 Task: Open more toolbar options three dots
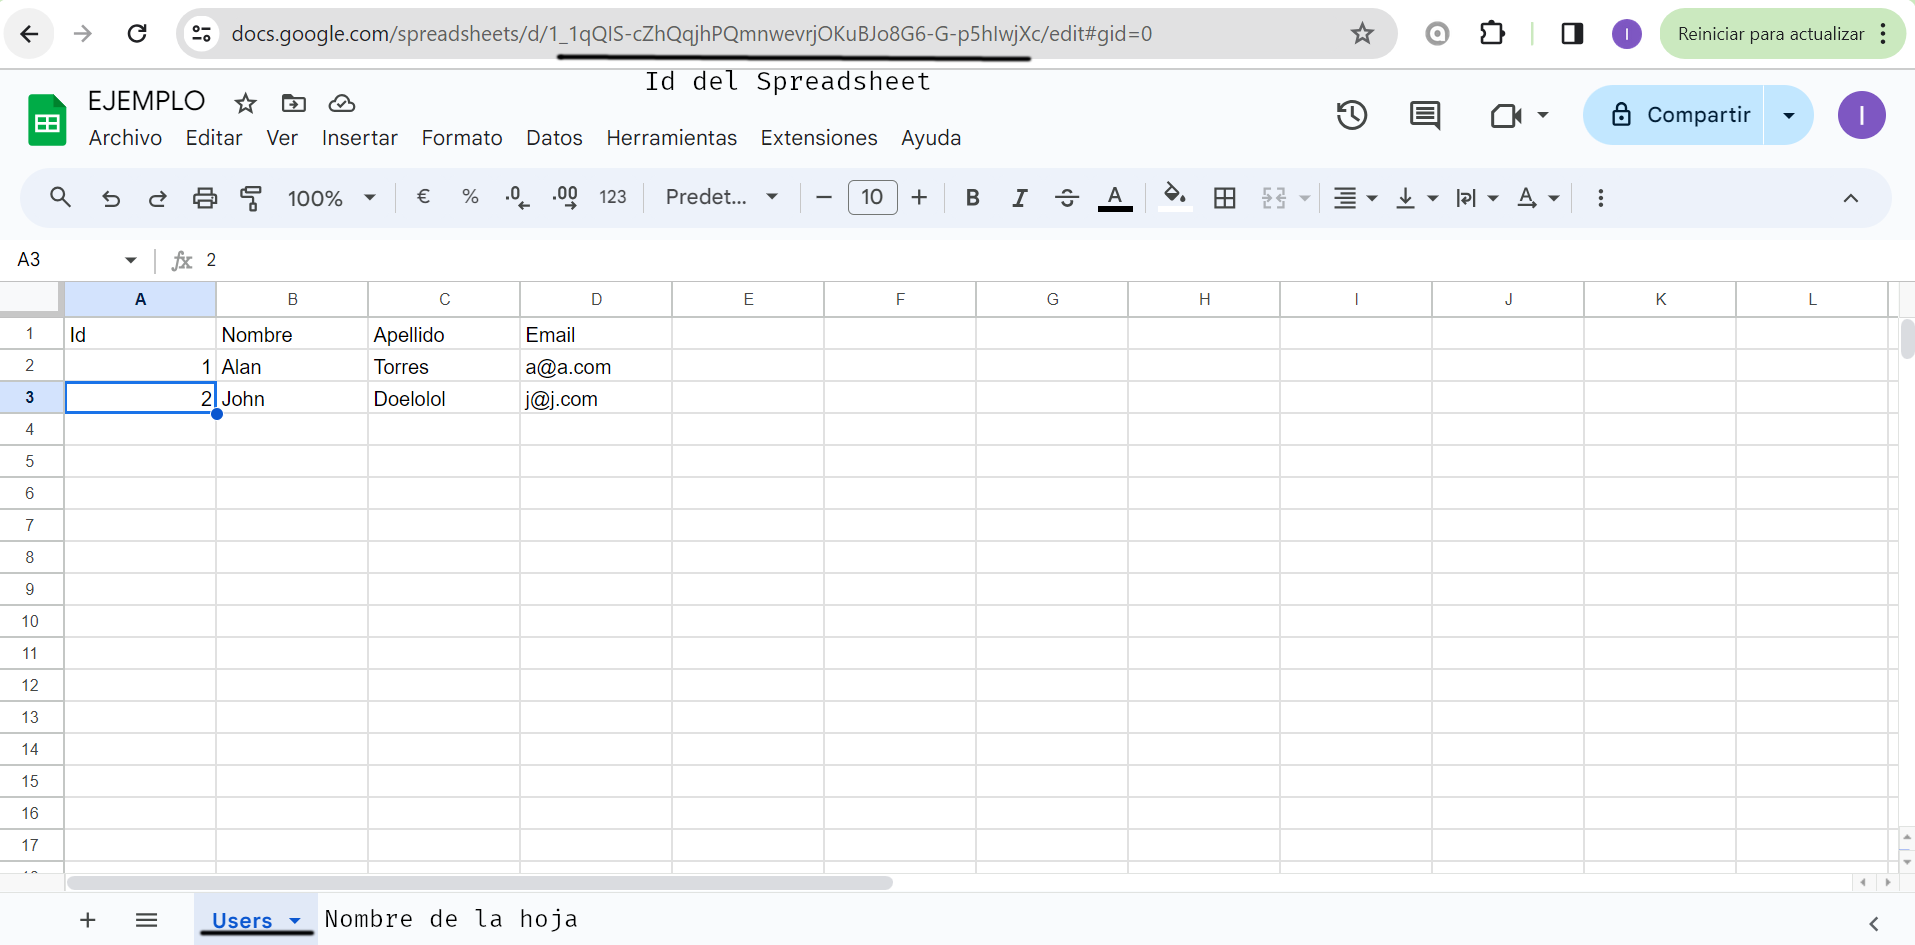1600,198
